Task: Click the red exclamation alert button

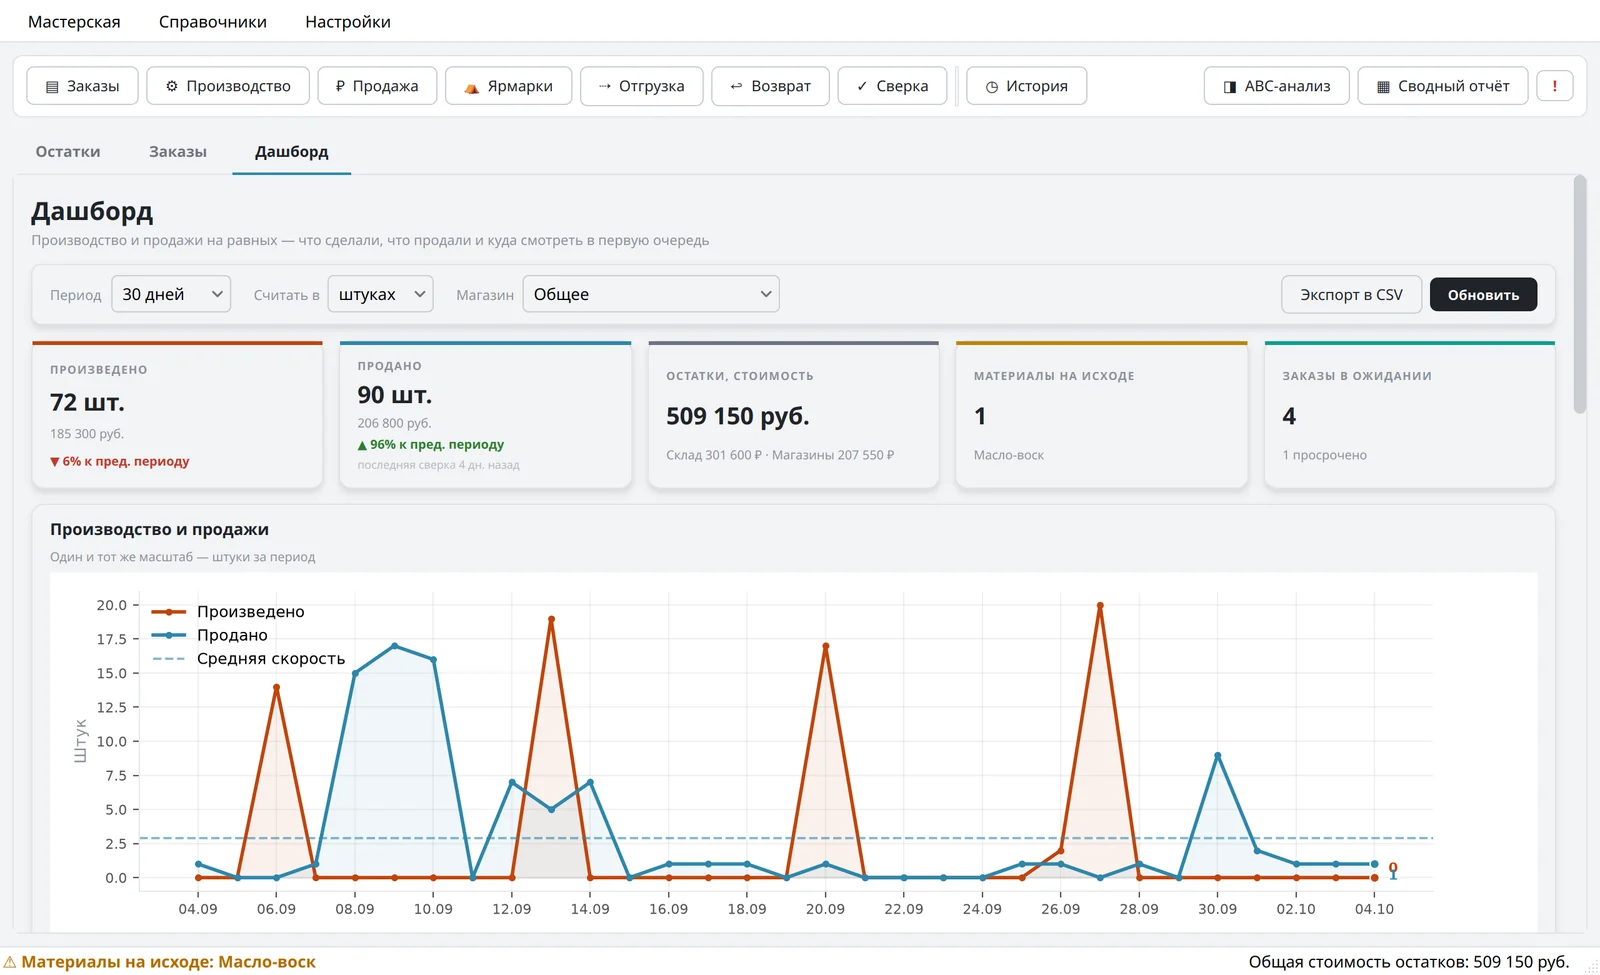Action: (x=1554, y=86)
